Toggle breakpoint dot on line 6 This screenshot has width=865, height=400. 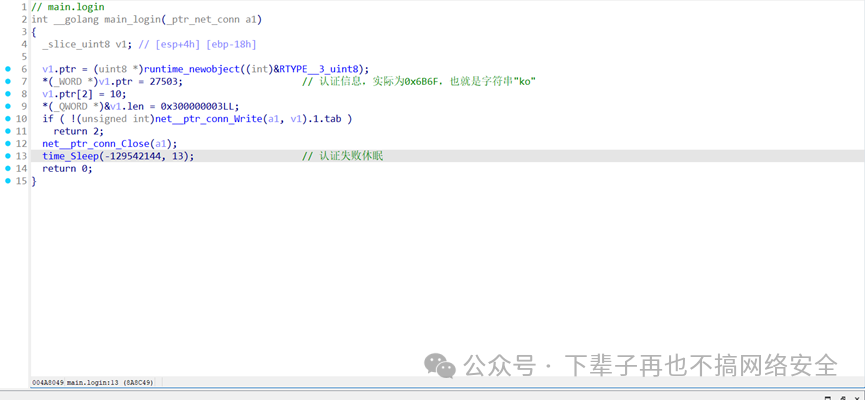coord(8,69)
